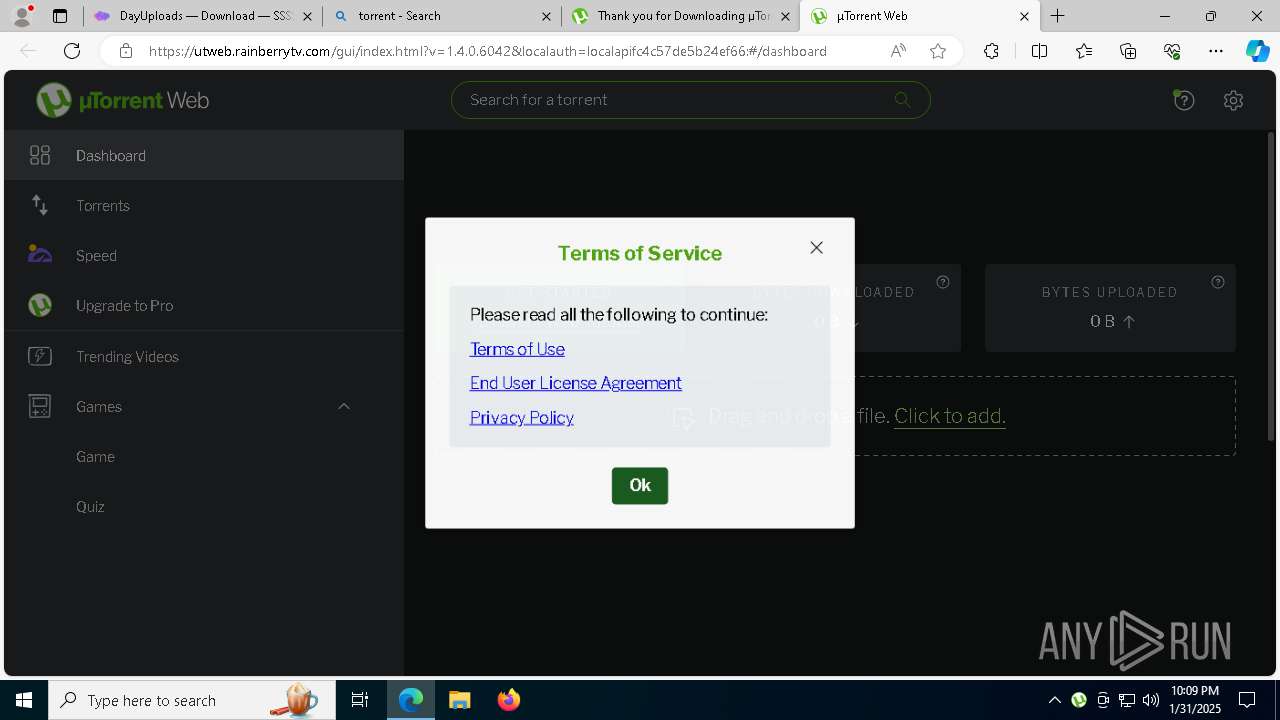Open File Explorer from taskbar
Image resolution: width=1280 pixels, height=720 pixels.
coord(459,700)
